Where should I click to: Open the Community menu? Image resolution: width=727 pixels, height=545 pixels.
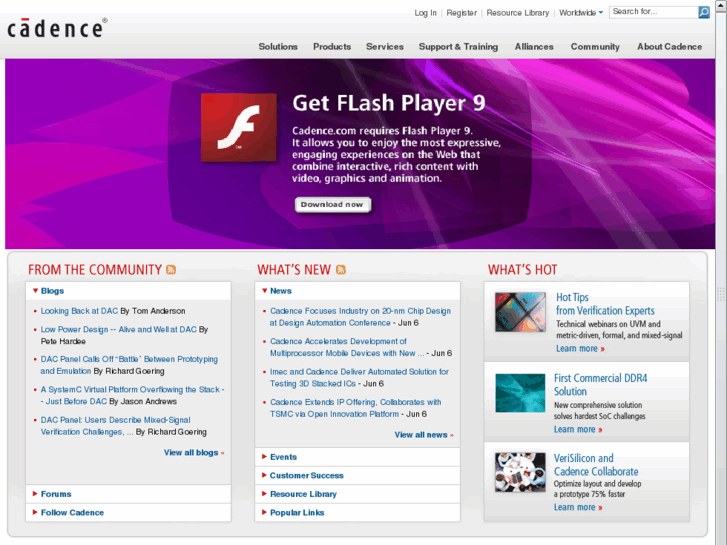coord(595,46)
